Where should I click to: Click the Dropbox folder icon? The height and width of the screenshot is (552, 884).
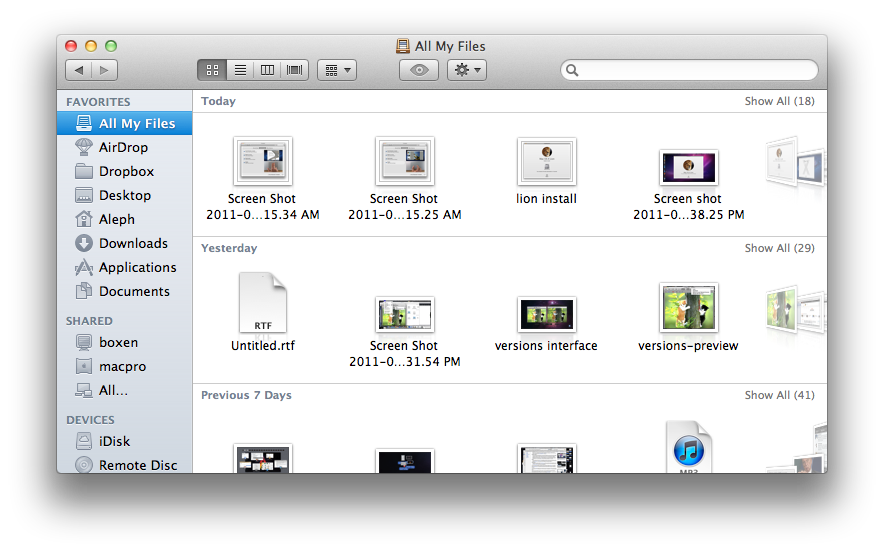(x=84, y=171)
